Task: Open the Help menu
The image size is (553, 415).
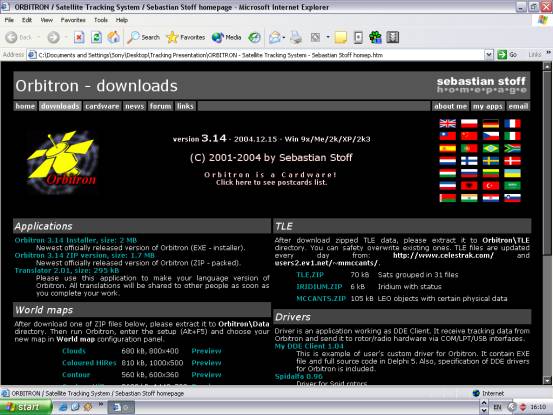Action: point(122,20)
